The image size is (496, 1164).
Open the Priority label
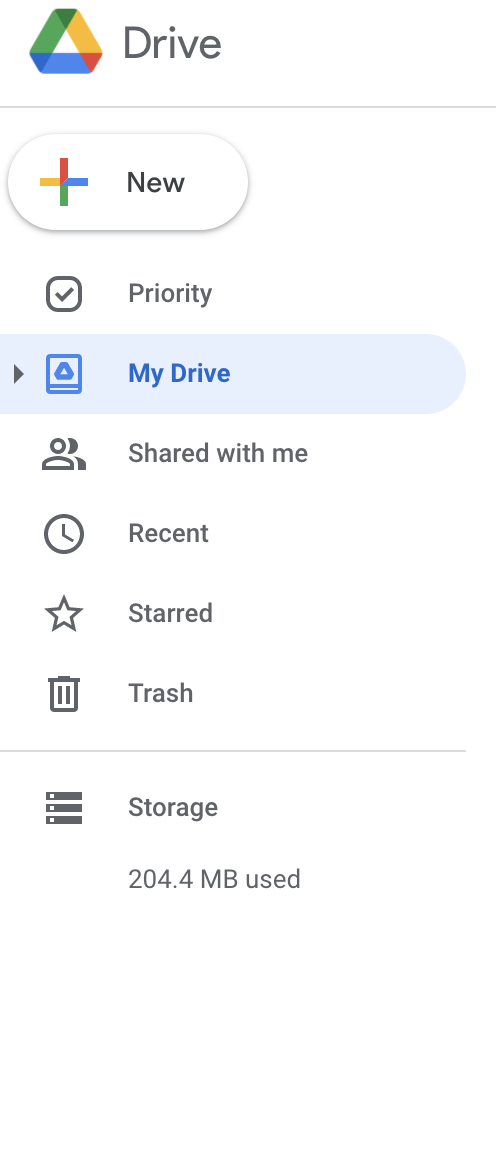170,294
